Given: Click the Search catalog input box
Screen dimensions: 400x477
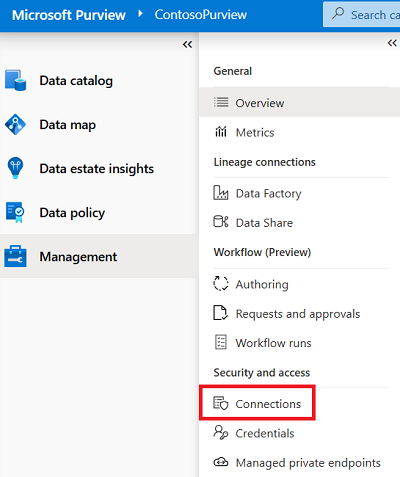Looking at the screenshot, I should coord(362,14).
